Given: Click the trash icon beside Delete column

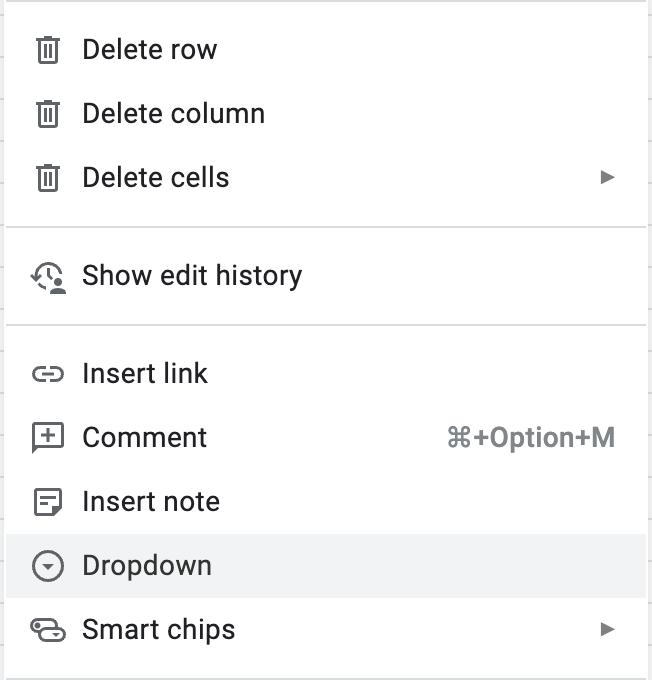Looking at the screenshot, I should (48, 114).
